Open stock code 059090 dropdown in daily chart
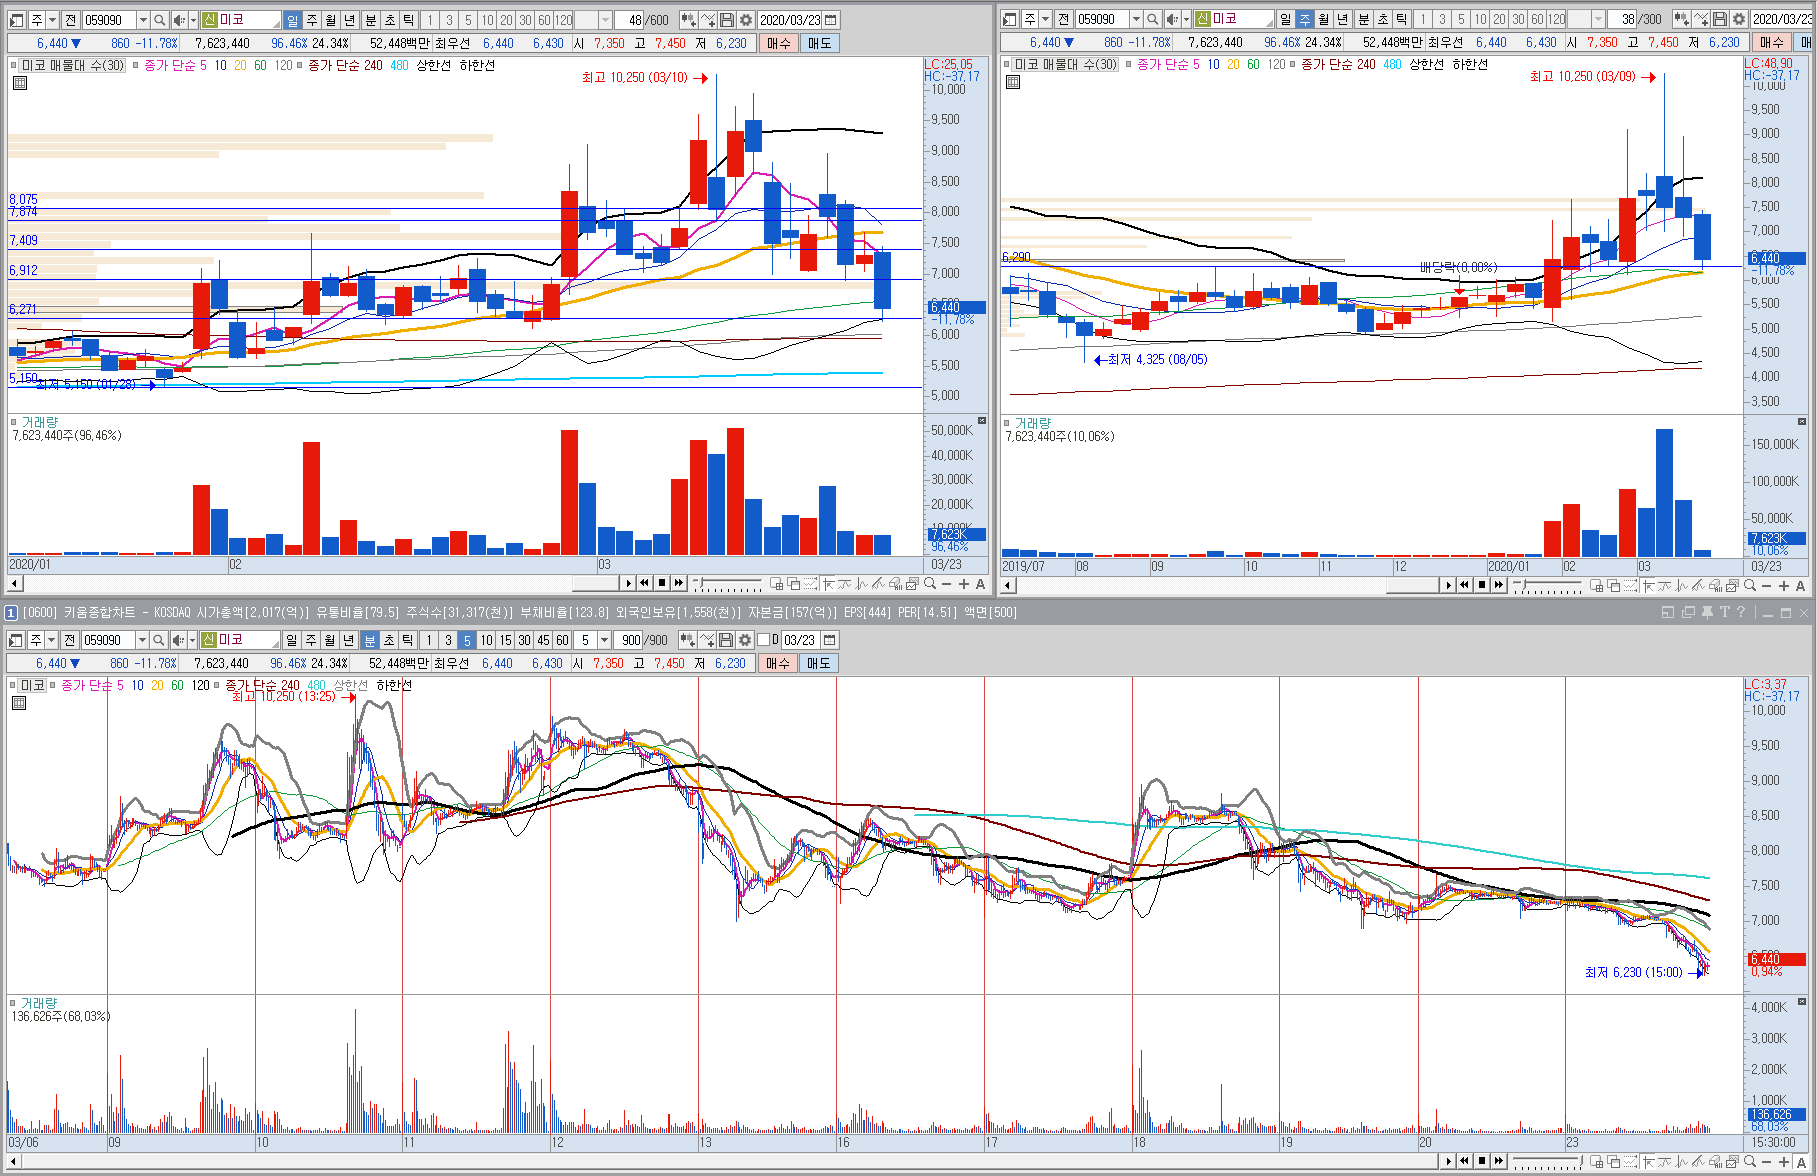Image resolution: width=1817 pixels, height=1176 pixels. [142, 20]
